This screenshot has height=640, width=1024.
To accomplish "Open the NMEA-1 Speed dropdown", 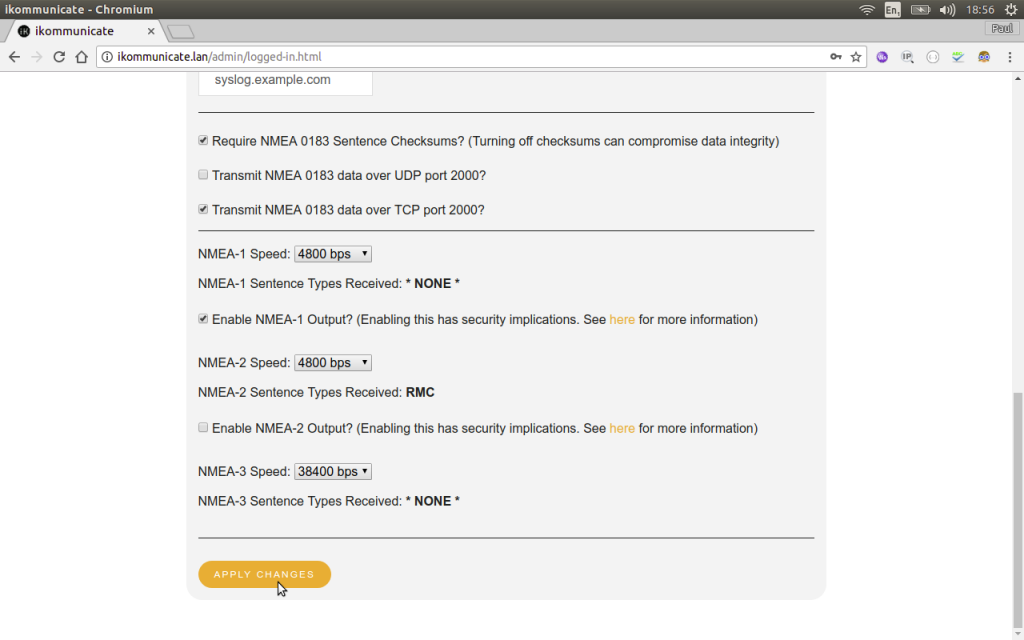I will point(333,254).
